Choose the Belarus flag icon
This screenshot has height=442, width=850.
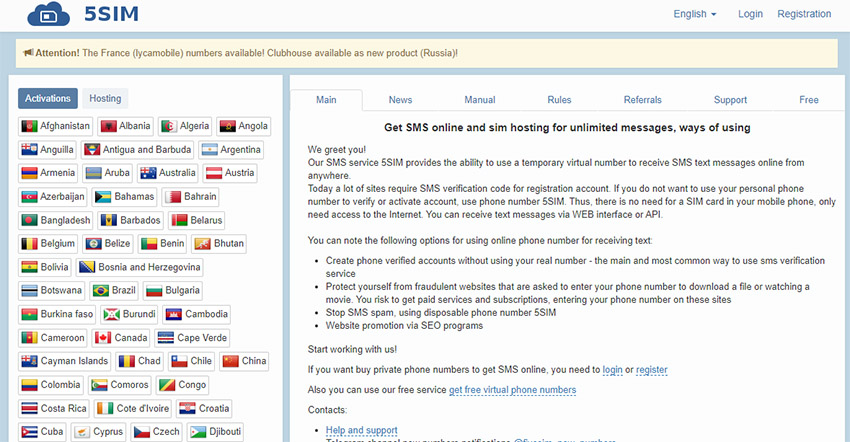tap(179, 220)
